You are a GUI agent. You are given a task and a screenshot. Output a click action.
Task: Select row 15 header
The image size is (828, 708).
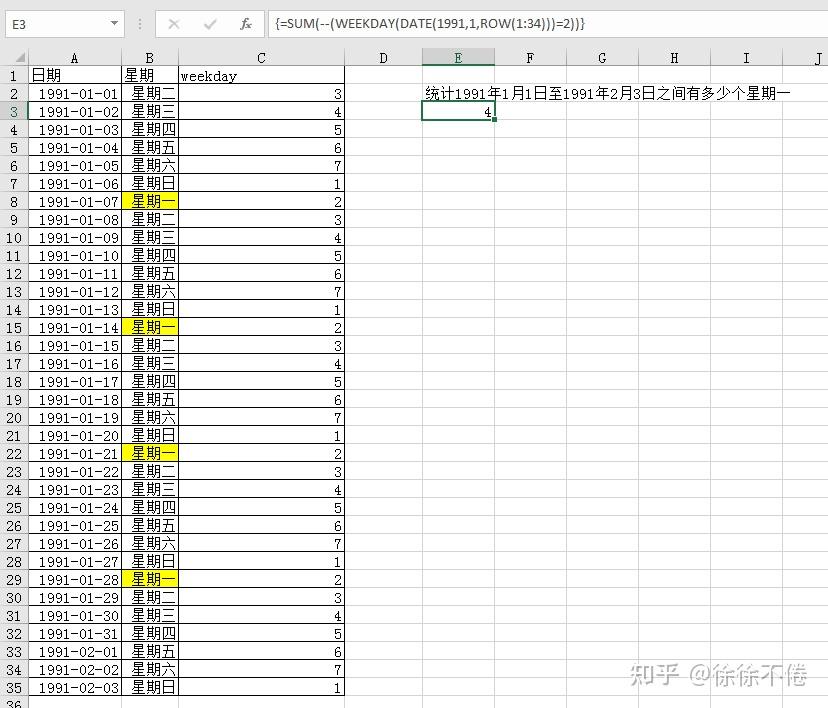pos(14,328)
